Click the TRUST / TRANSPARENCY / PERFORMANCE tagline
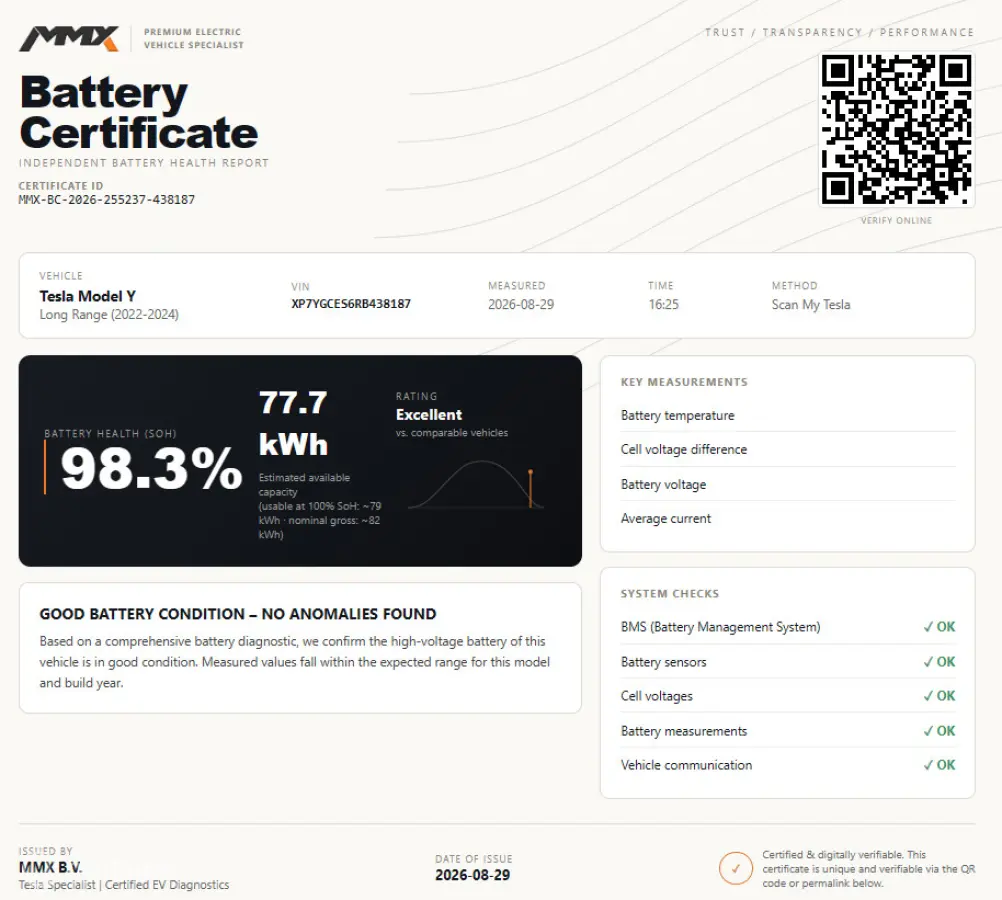This screenshot has width=1002, height=900. pyautogui.click(x=840, y=32)
